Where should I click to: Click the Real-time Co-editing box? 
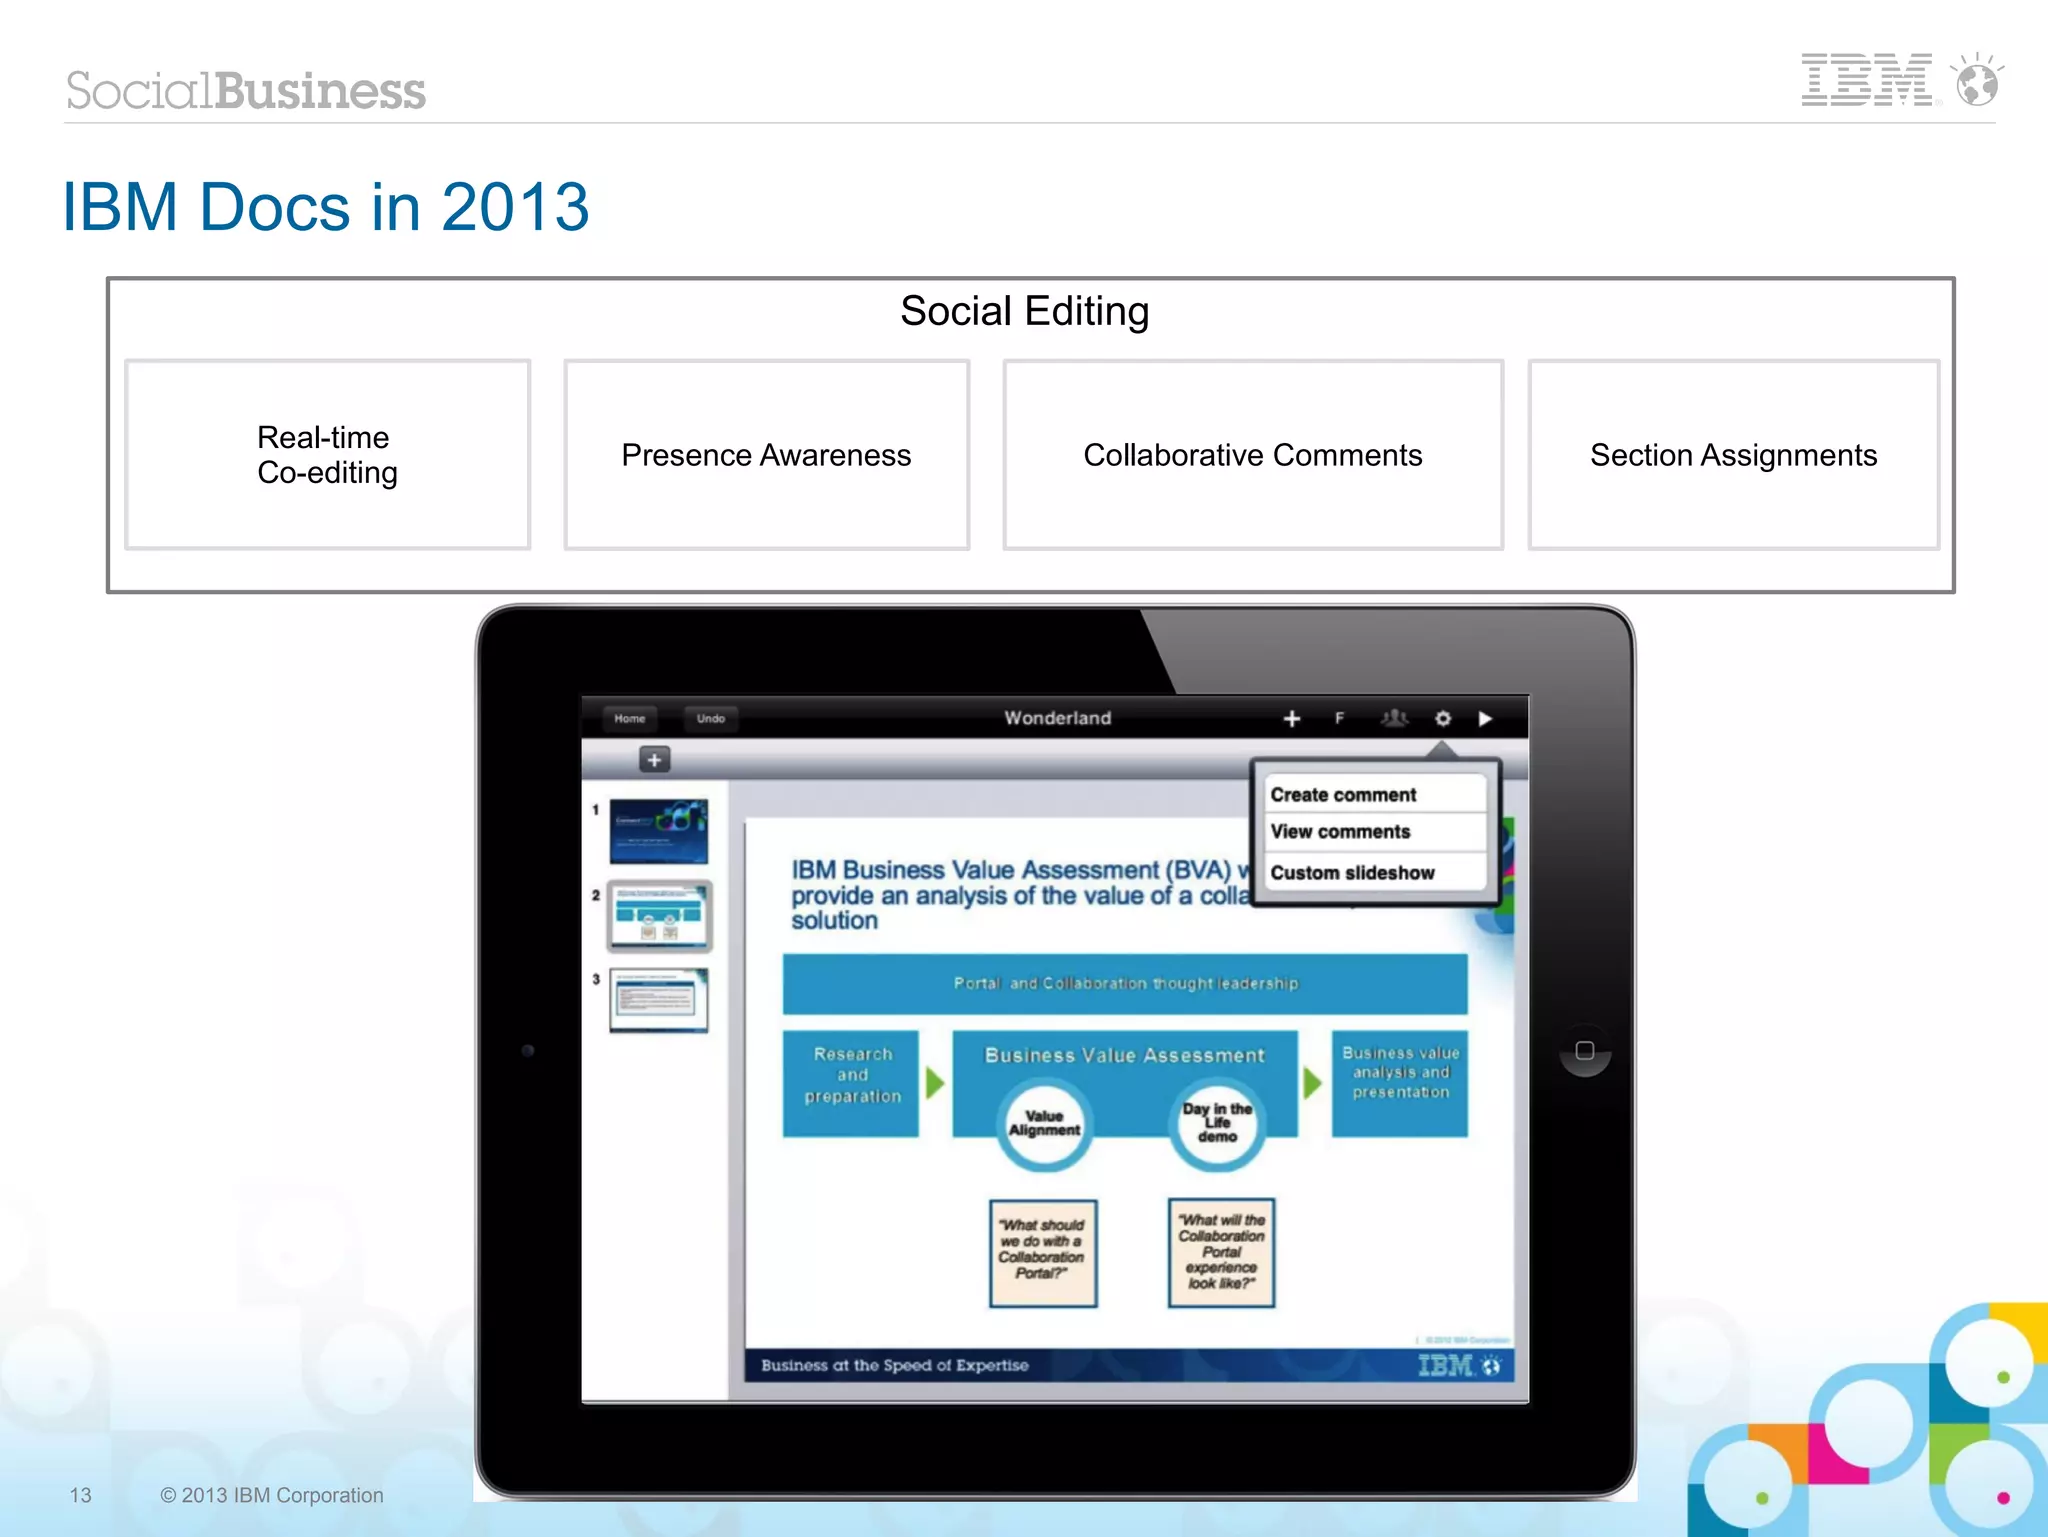click(x=327, y=455)
